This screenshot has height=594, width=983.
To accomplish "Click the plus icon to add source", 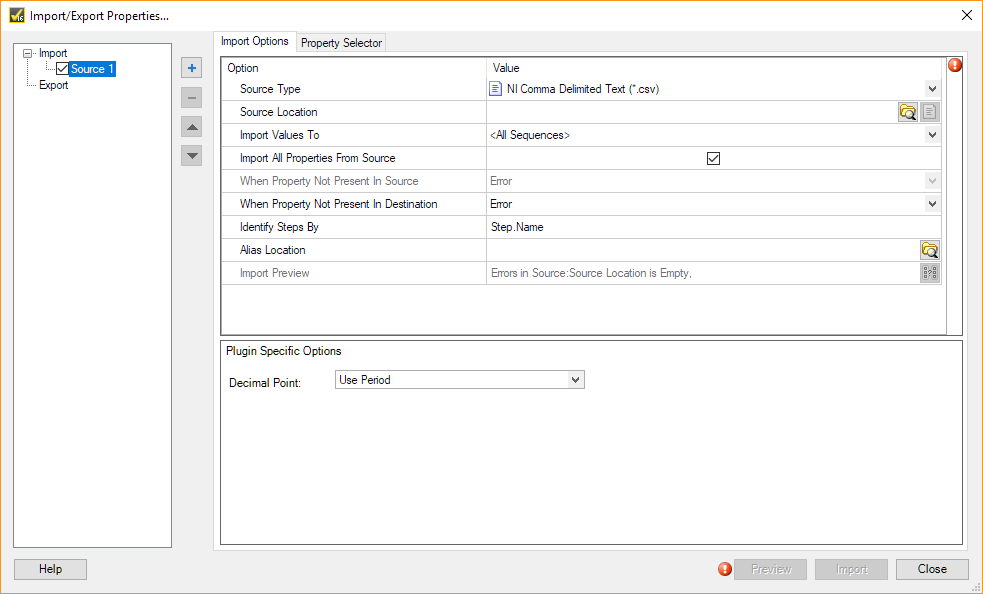I will point(192,68).
